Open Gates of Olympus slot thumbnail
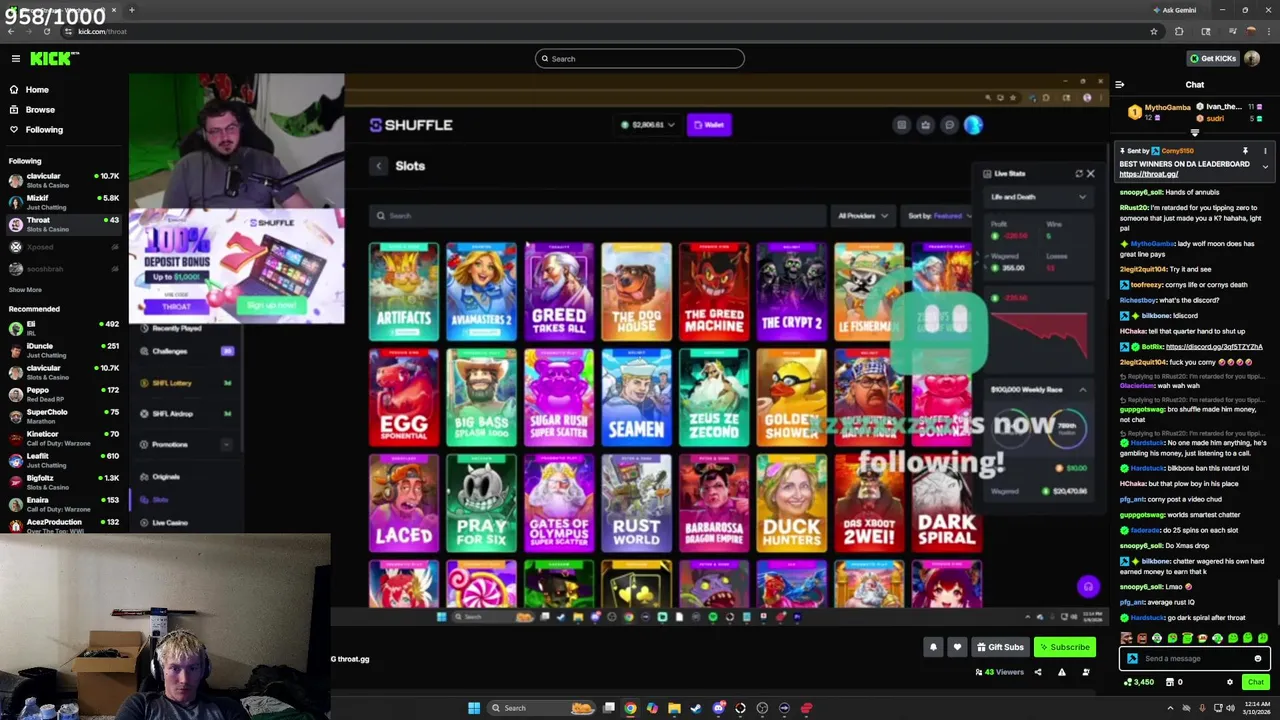The image size is (1280, 720). (x=559, y=503)
